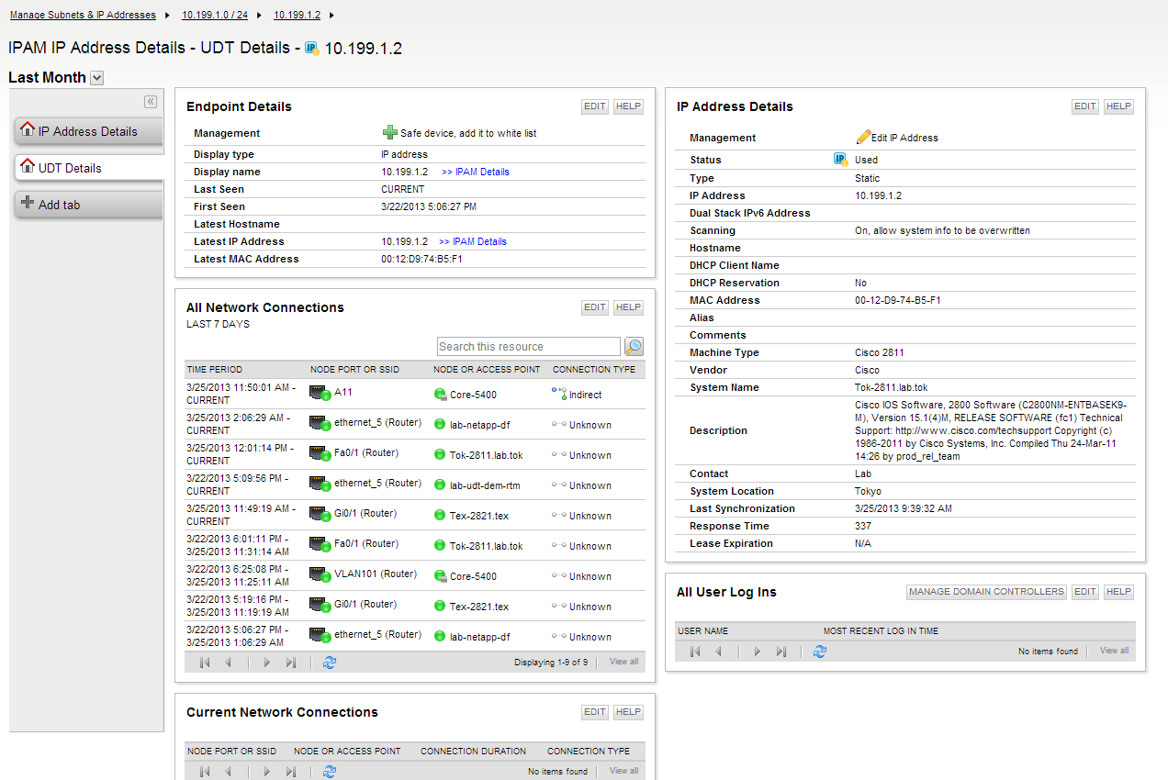
Task: Go to next page in All Network Connections
Action: (x=267, y=662)
